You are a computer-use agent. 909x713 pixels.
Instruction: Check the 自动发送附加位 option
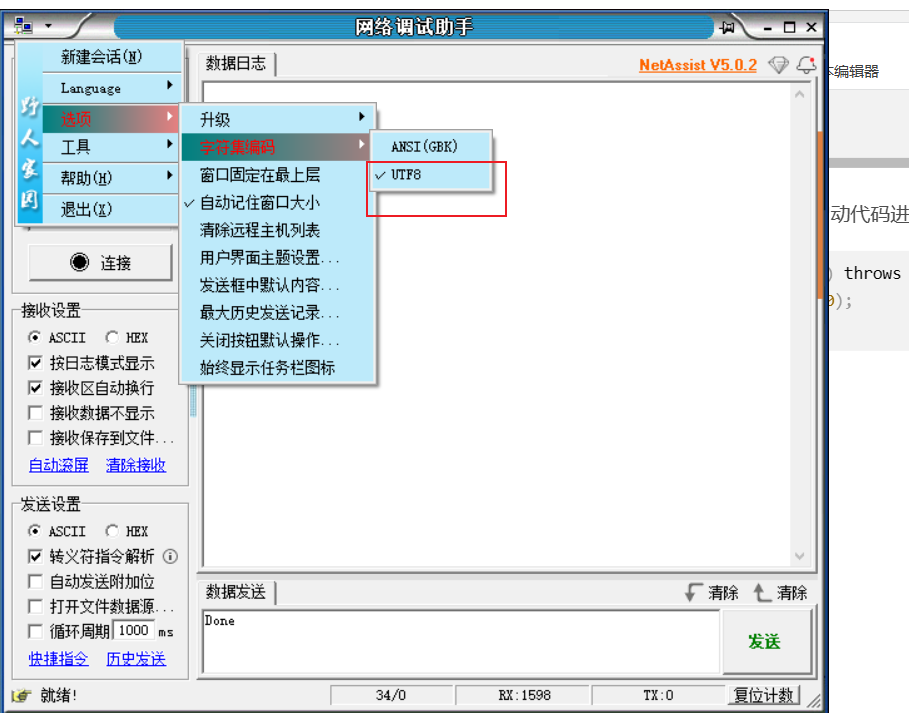[x=35, y=581]
